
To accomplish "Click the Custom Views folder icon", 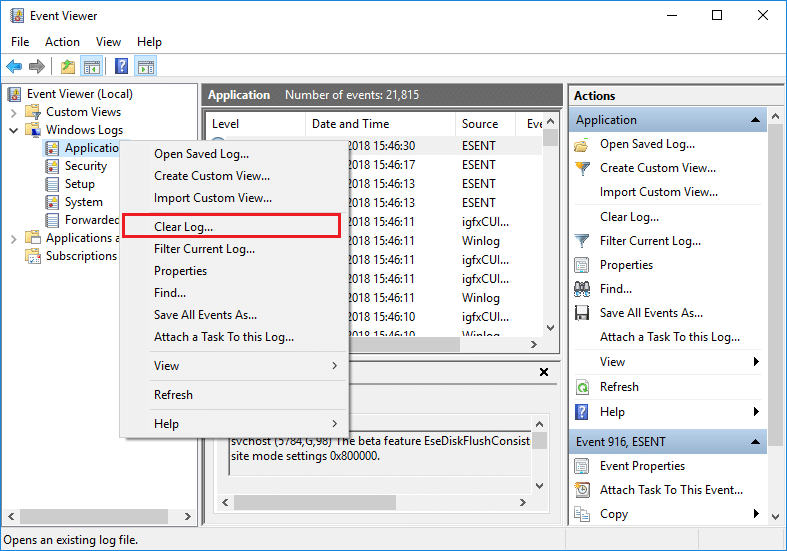I will 33,111.
